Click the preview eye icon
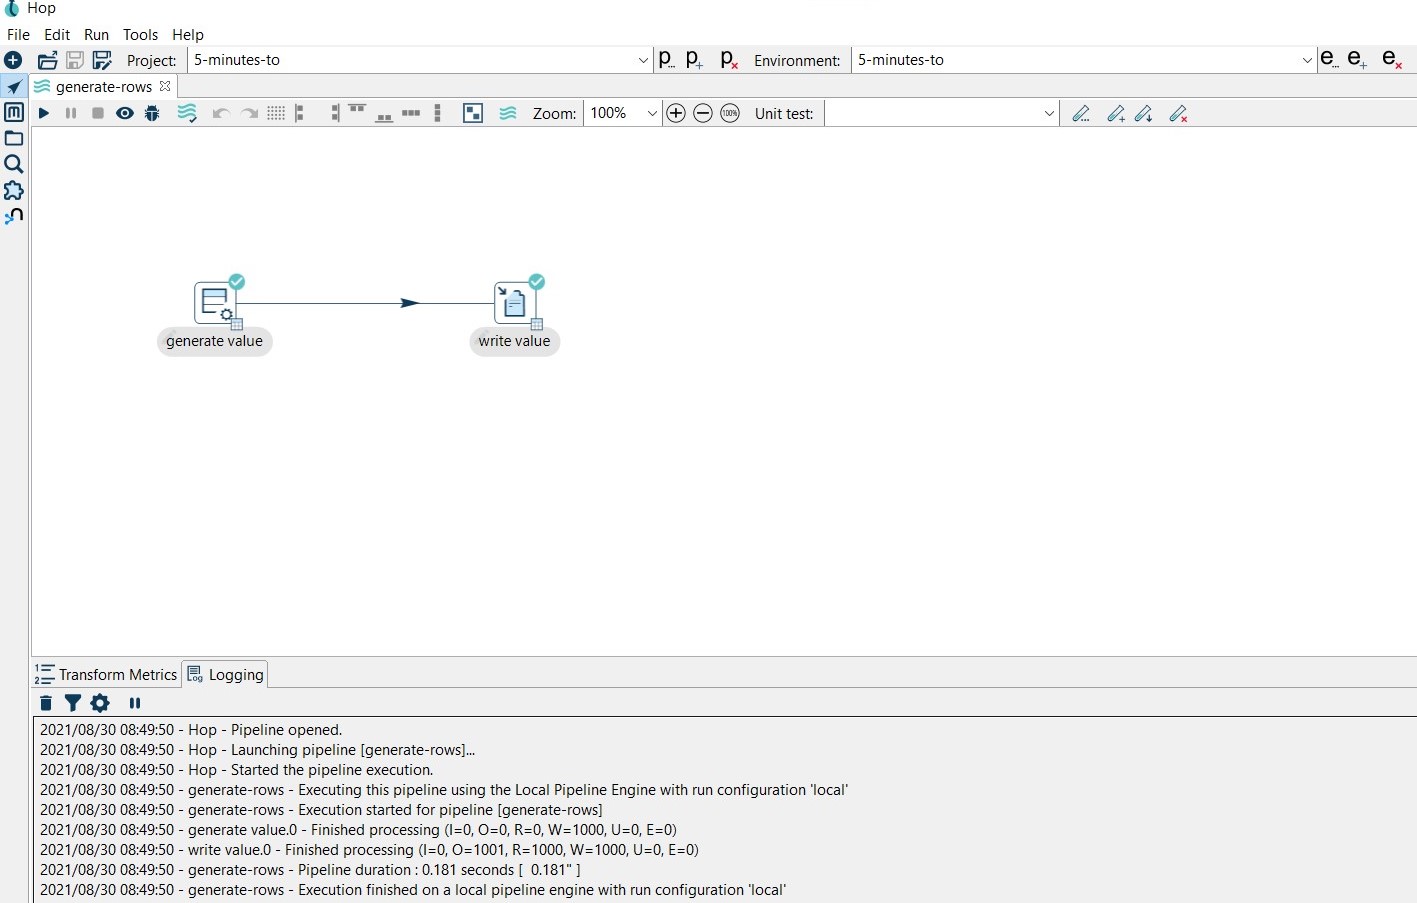Viewport: 1417px width, 903px height. coord(125,114)
